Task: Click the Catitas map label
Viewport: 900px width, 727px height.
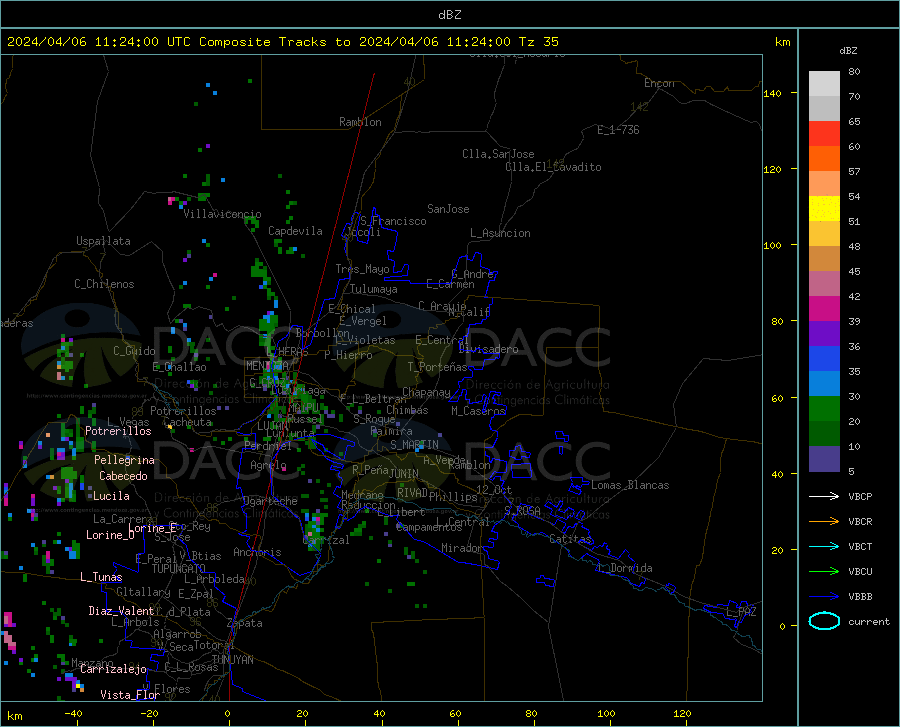Action: [x=570, y=539]
